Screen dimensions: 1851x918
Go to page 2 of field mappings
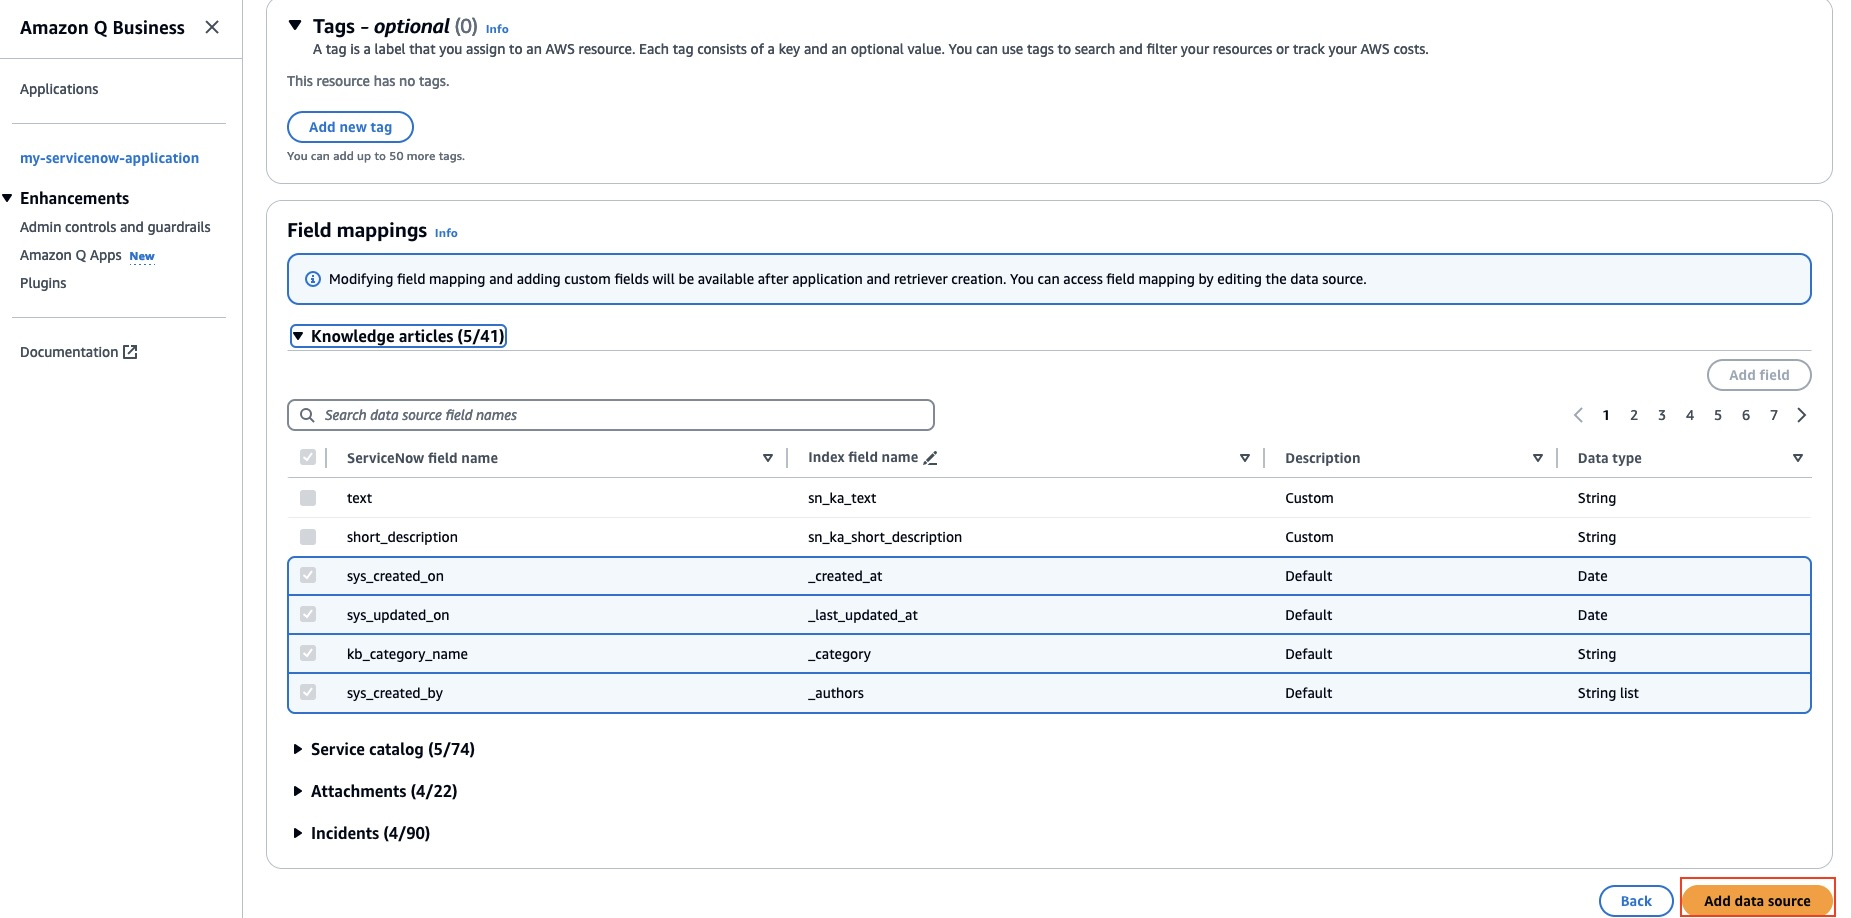click(1634, 415)
